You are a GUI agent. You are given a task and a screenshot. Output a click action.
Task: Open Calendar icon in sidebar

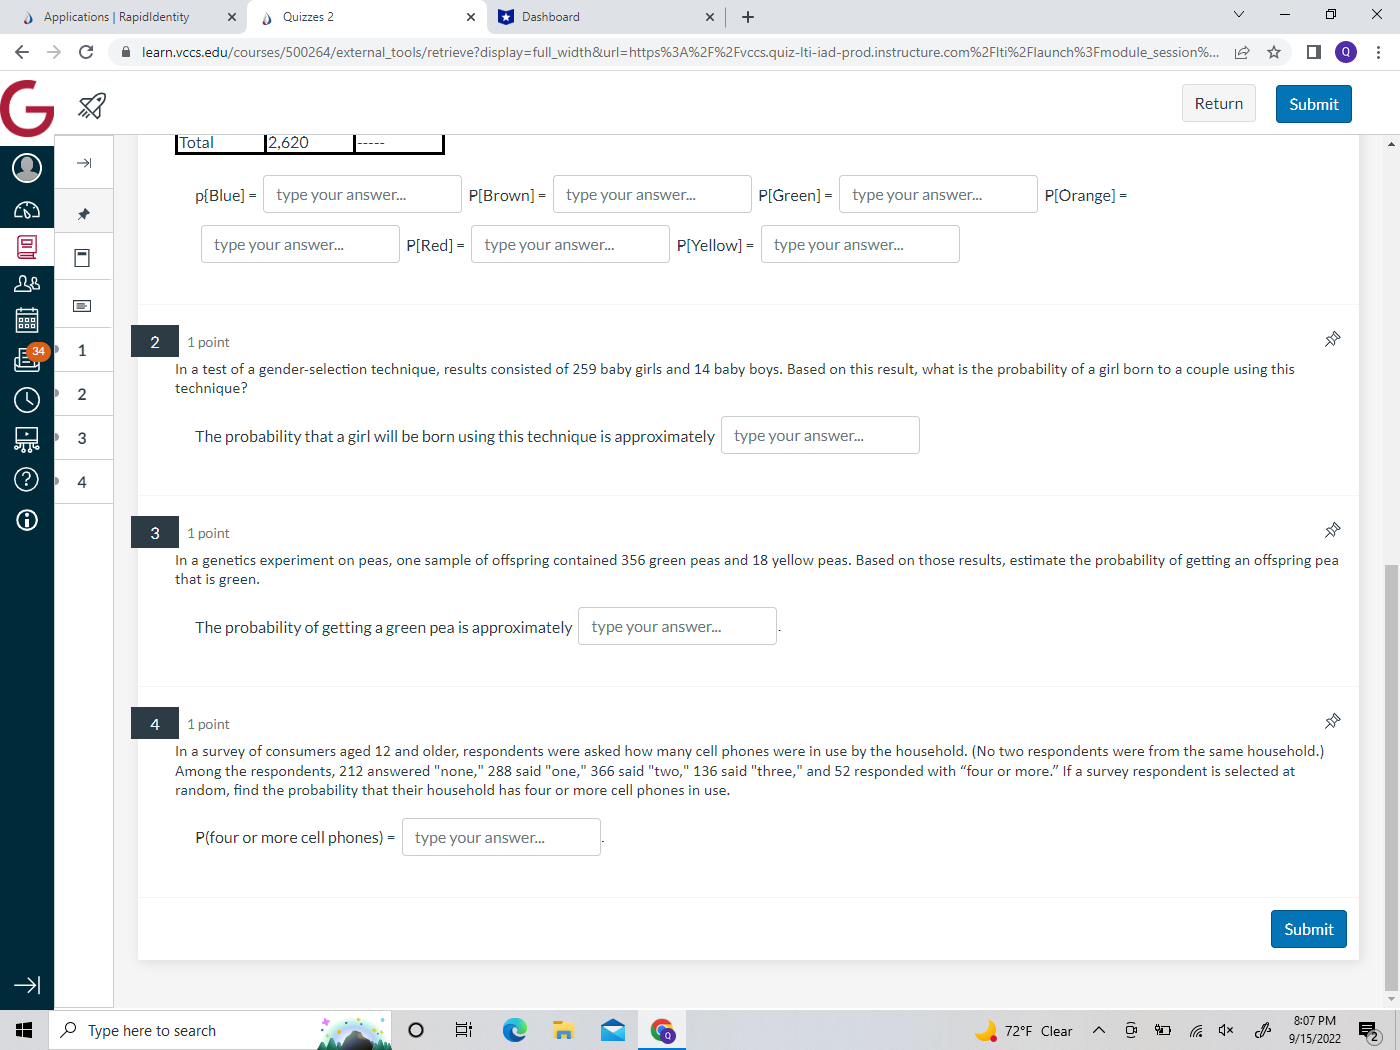(x=27, y=320)
